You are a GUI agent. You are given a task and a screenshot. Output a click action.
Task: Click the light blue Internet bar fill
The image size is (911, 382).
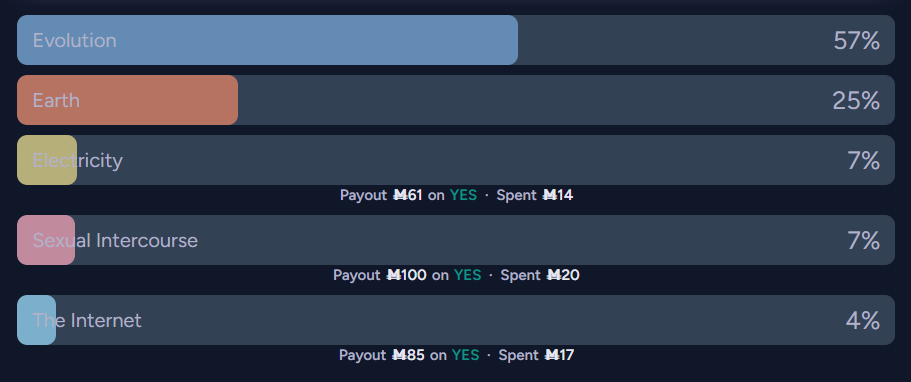click(x=36, y=320)
